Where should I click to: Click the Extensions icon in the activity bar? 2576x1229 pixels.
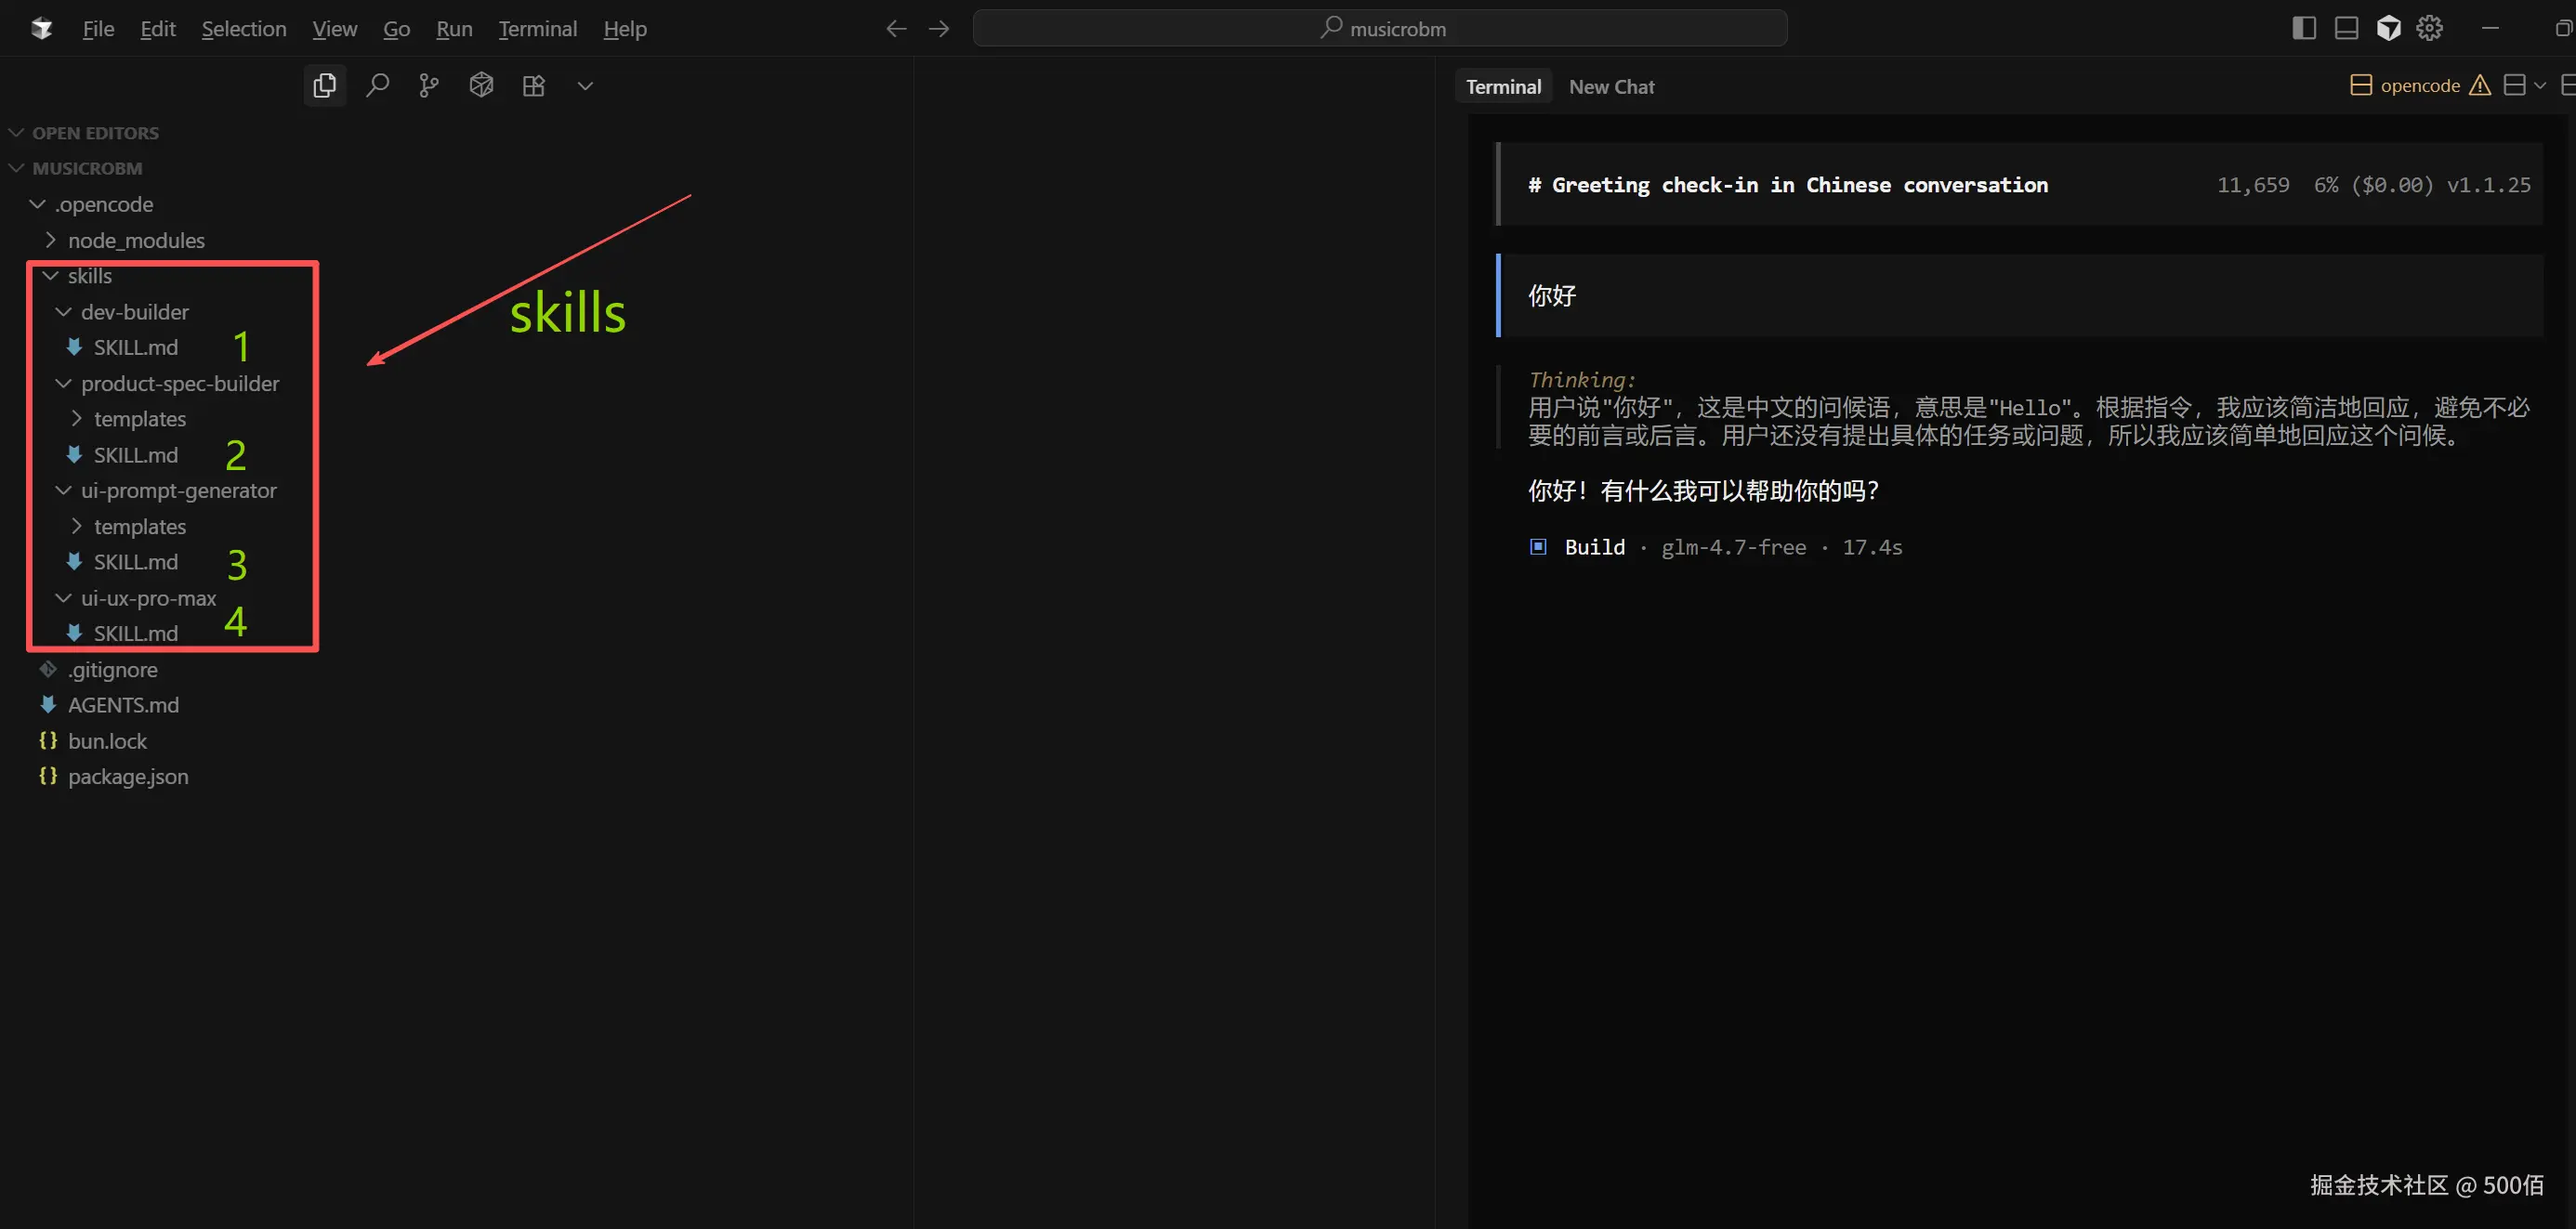[x=533, y=85]
